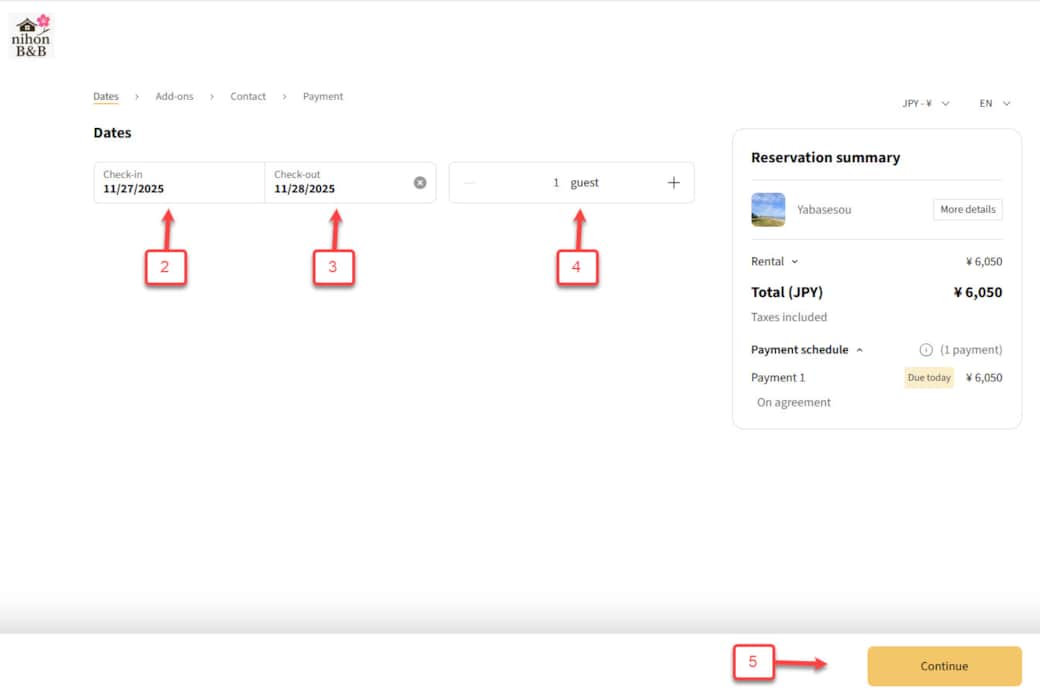1040x695 pixels.
Task: Collapse the Payment schedule section
Action: (806, 350)
